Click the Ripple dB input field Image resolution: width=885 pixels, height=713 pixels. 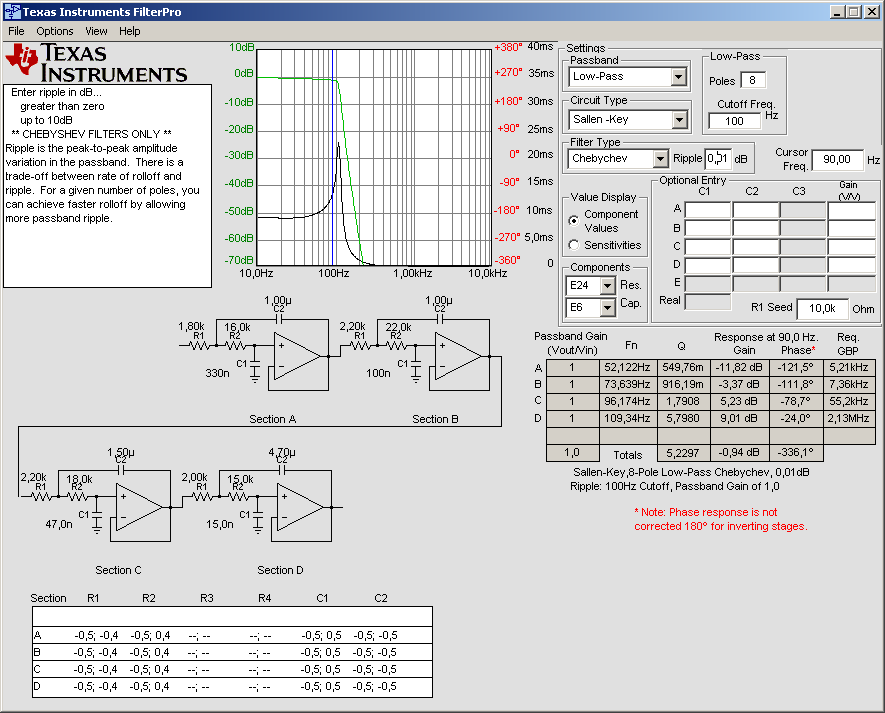click(x=718, y=159)
